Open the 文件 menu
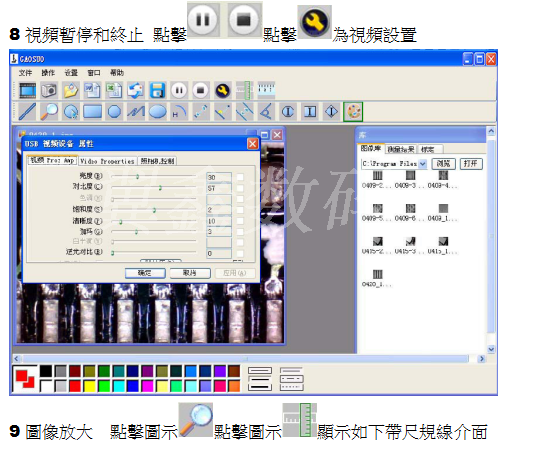Screen dimensions: 549x472 tap(25, 72)
